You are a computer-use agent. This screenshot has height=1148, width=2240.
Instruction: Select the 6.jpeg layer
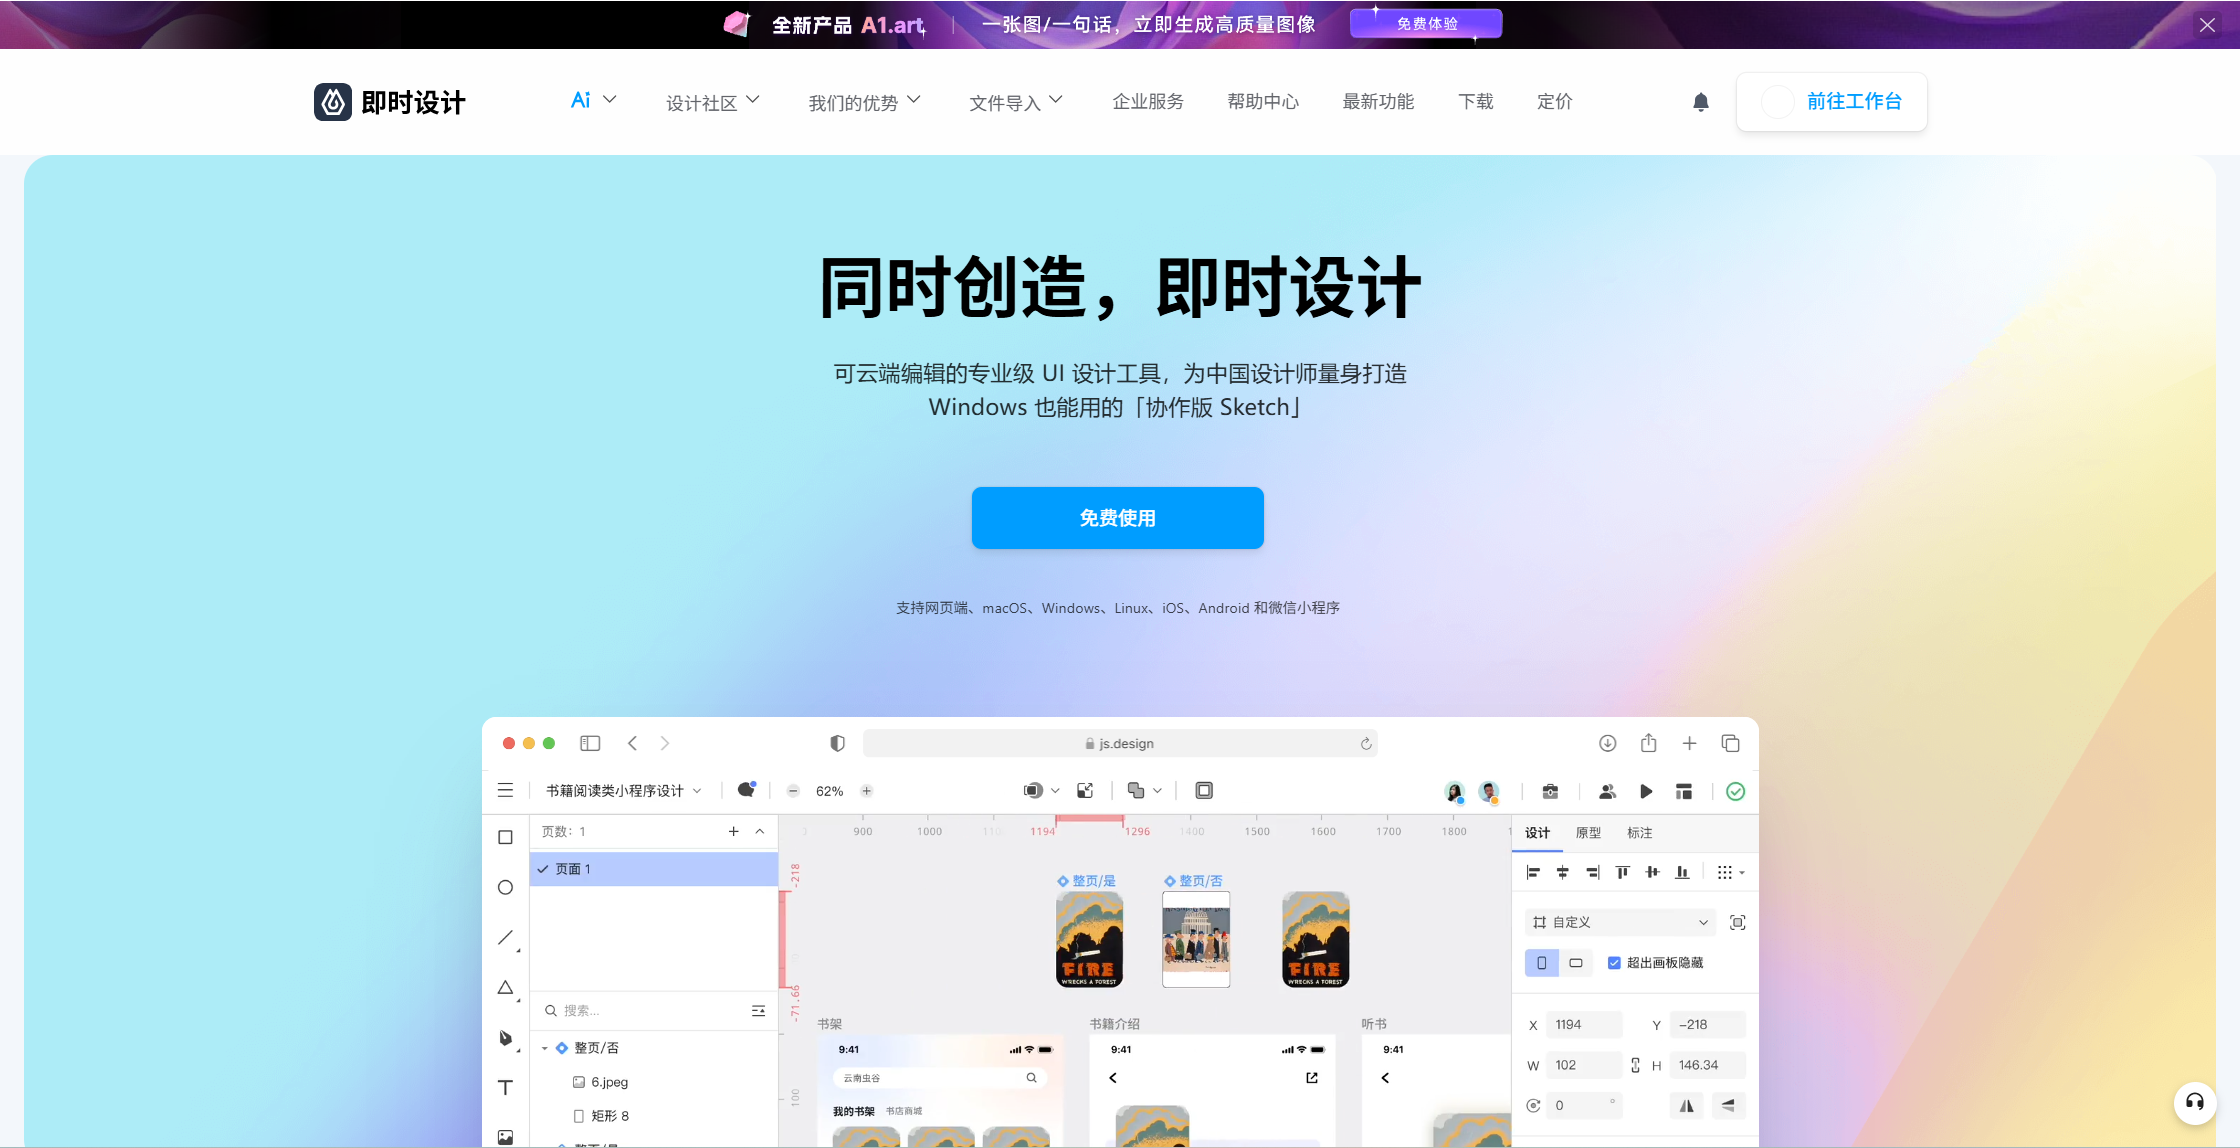click(600, 1082)
